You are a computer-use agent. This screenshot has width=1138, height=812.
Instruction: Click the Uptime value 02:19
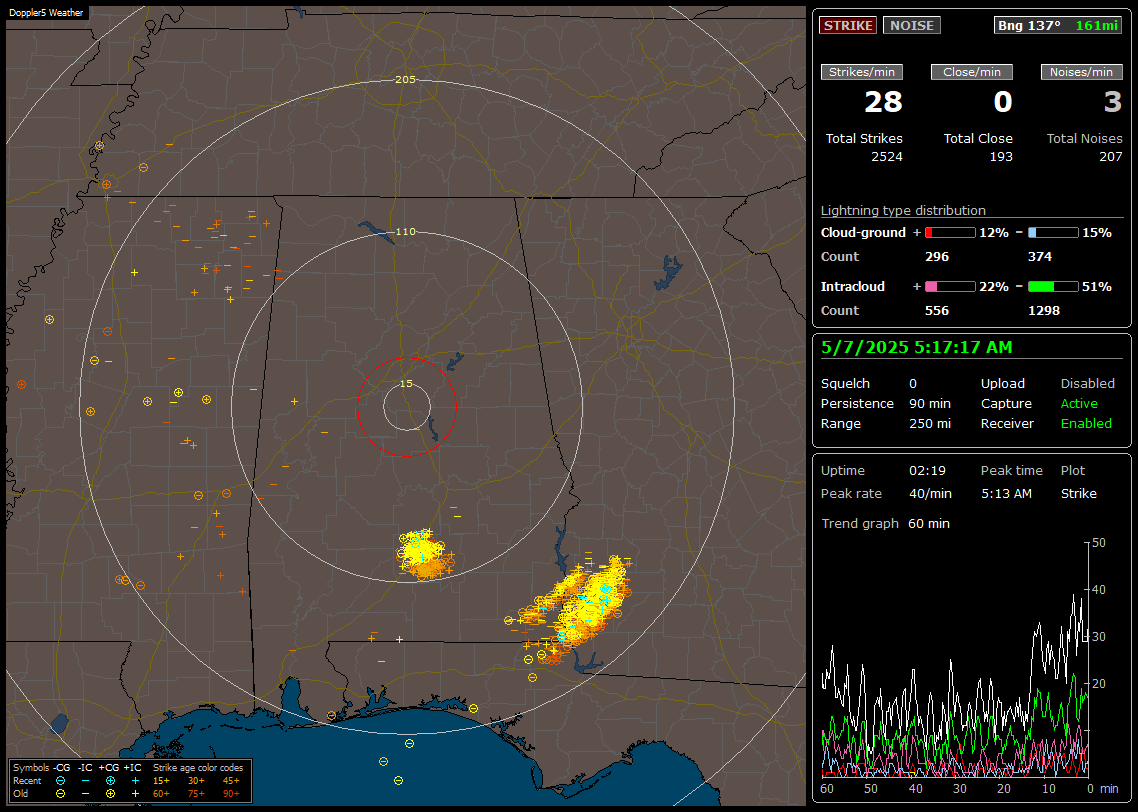click(928, 471)
